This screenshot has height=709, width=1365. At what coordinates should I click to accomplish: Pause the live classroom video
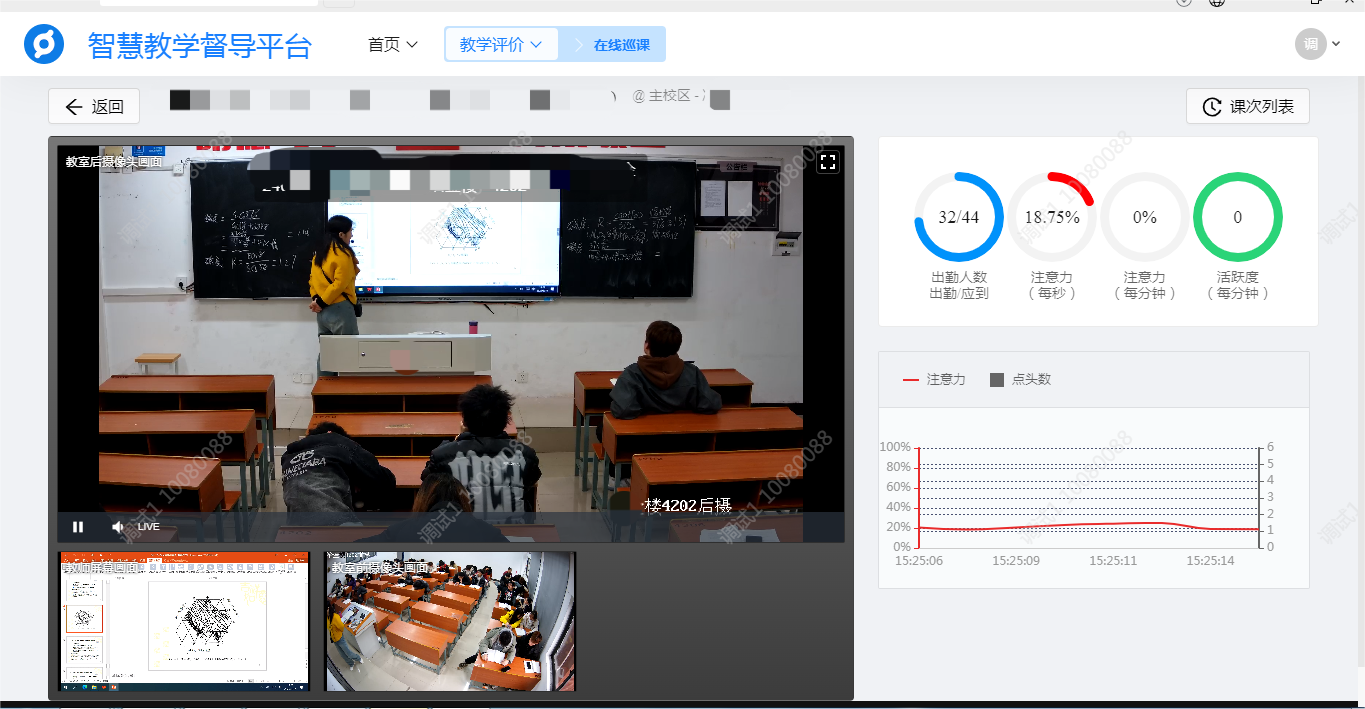pos(78,526)
